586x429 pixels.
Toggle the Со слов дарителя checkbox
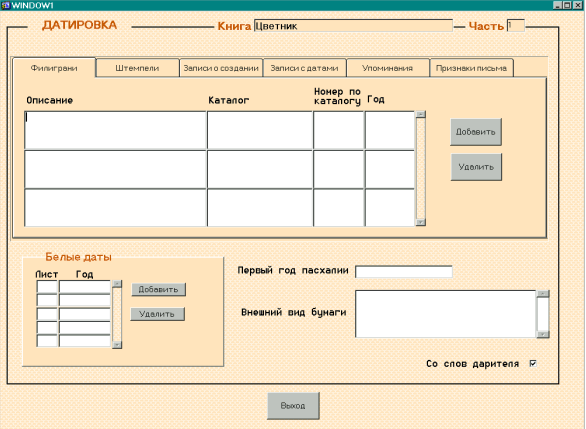coord(533,363)
